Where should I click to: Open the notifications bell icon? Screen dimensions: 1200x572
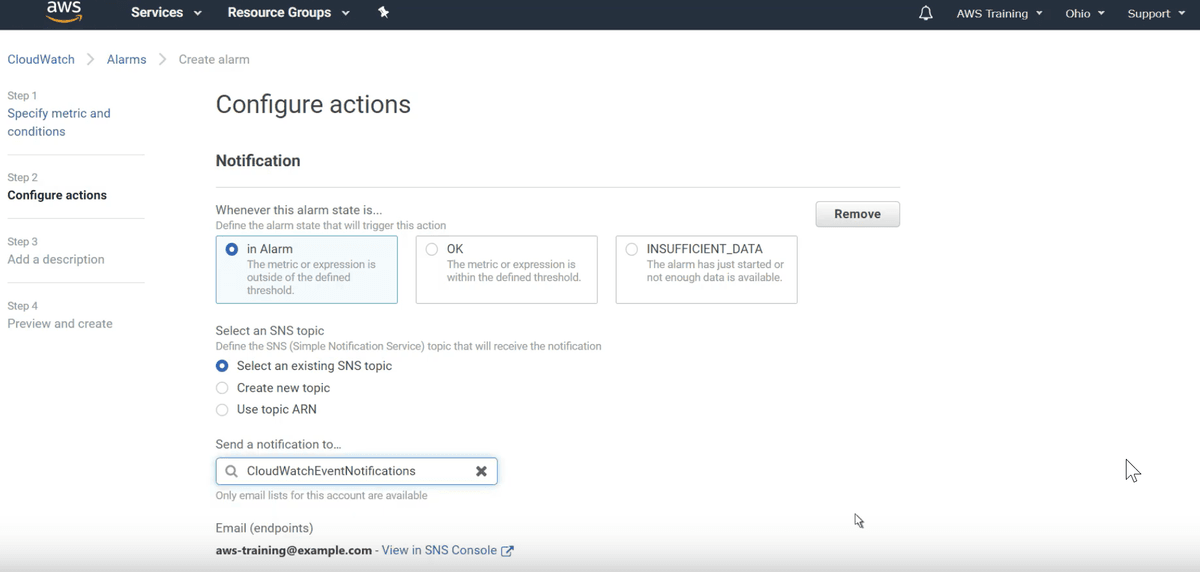(x=926, y=13)
